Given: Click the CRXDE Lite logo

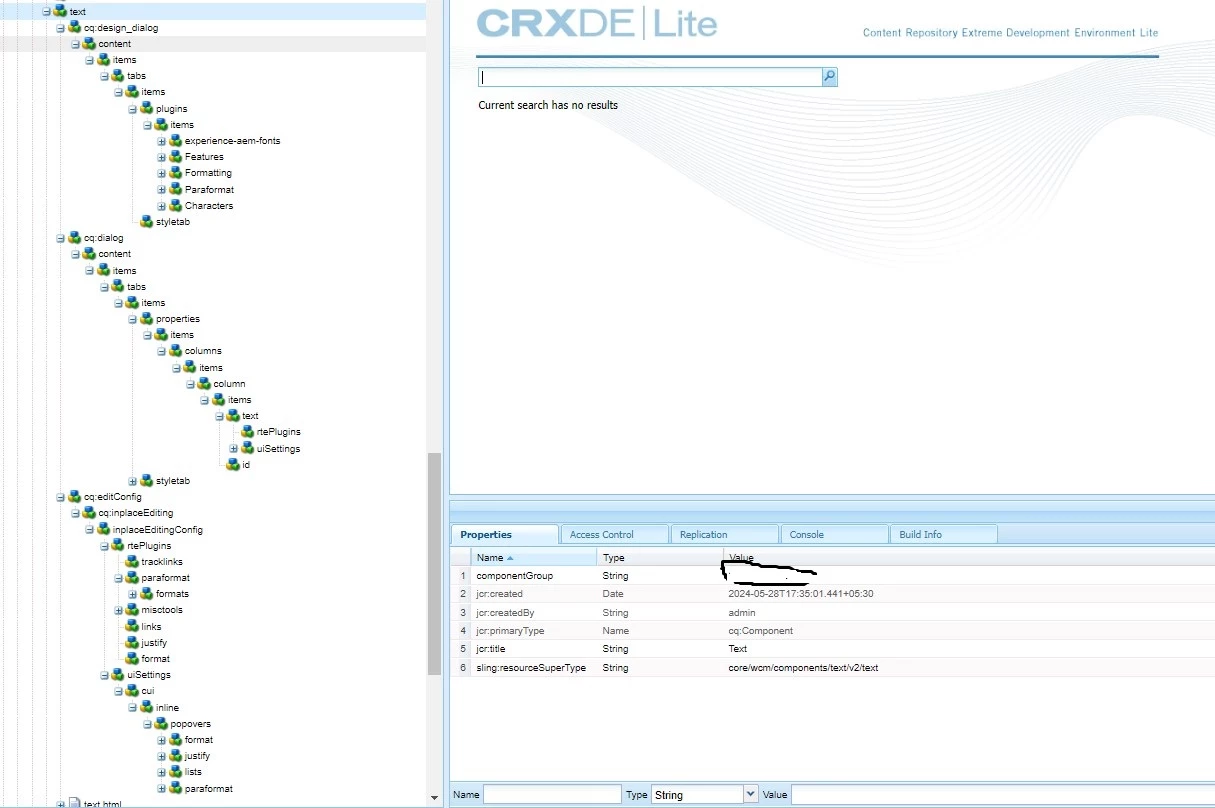Looking at the screenshot, I should [x=597, y=24].
